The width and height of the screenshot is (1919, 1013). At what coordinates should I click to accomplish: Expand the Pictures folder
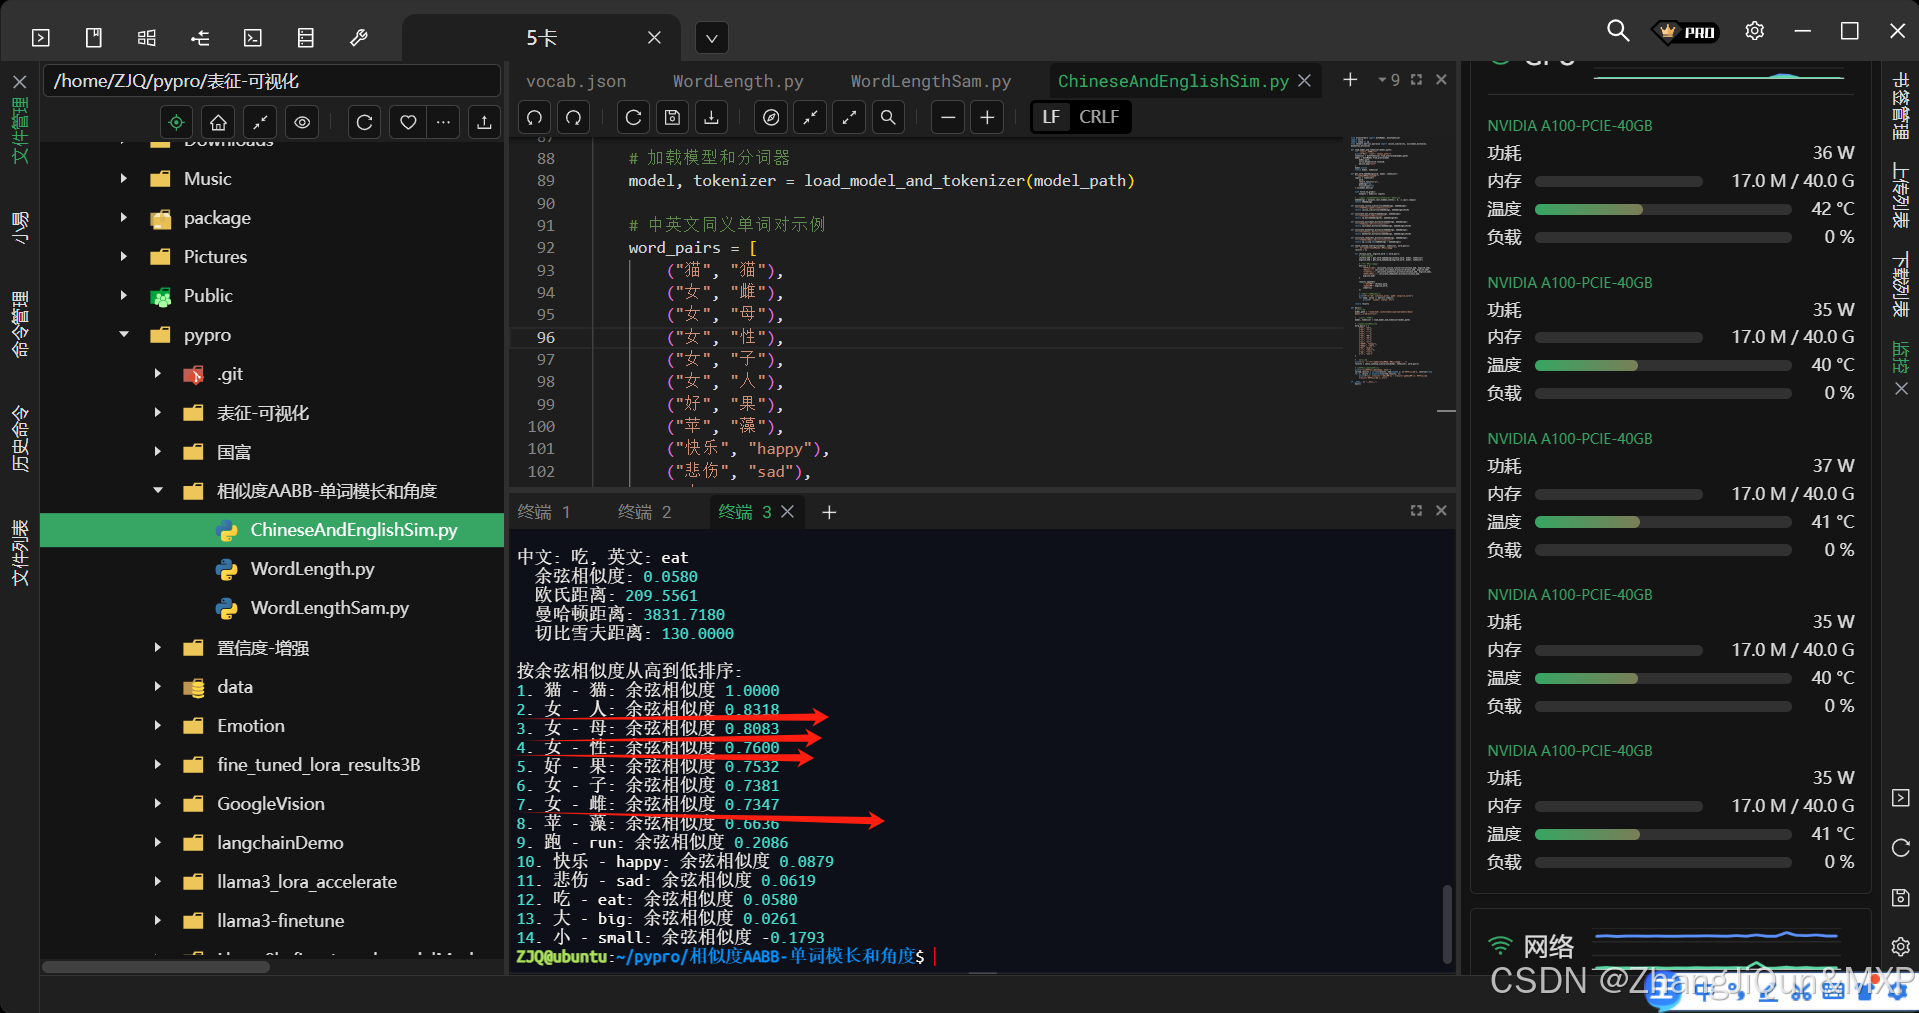[123, 257]
